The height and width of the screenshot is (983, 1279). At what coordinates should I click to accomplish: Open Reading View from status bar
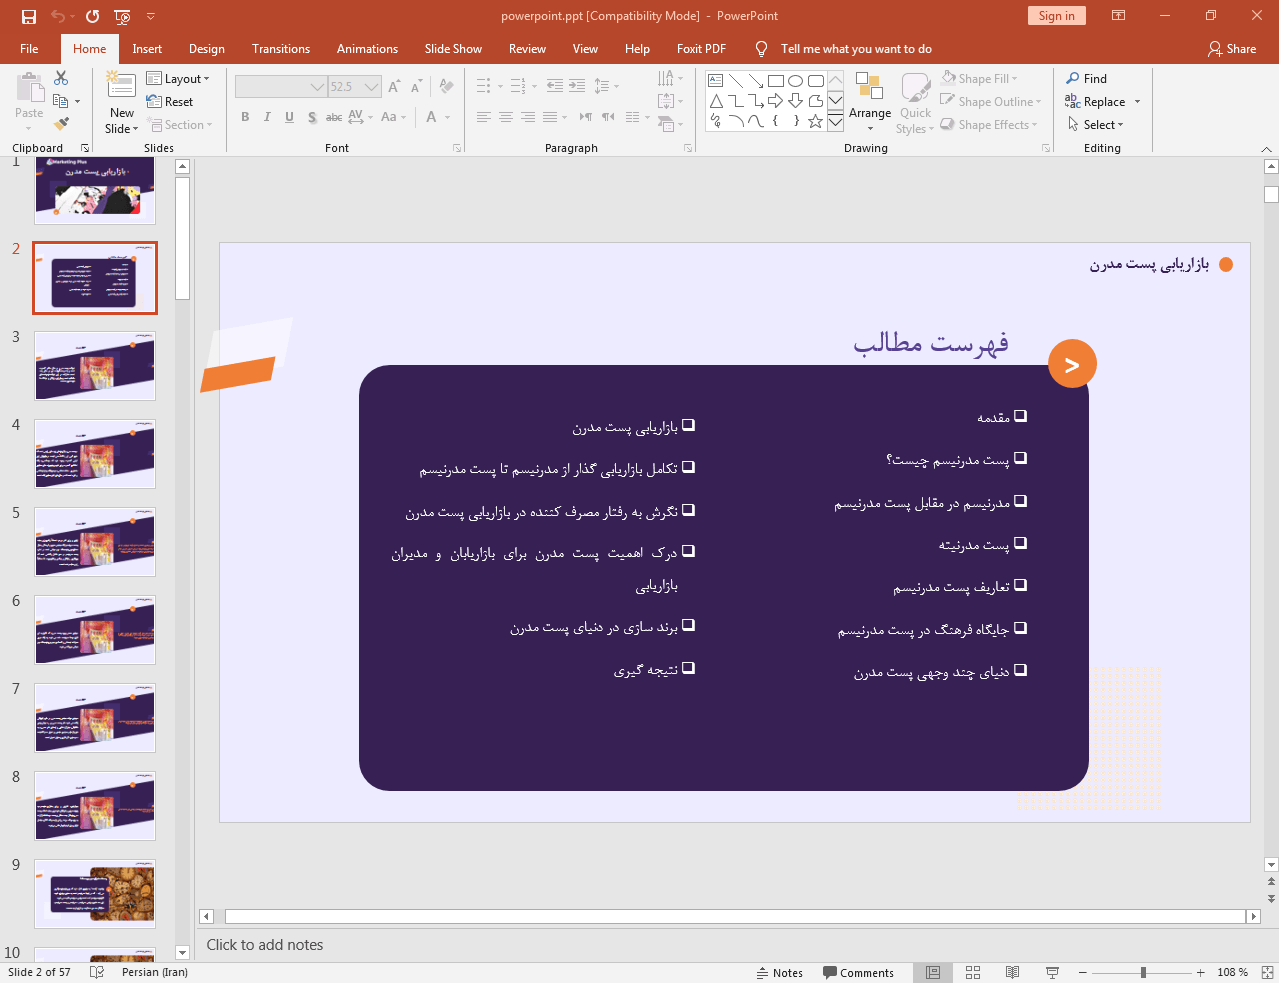(1012, 972)
